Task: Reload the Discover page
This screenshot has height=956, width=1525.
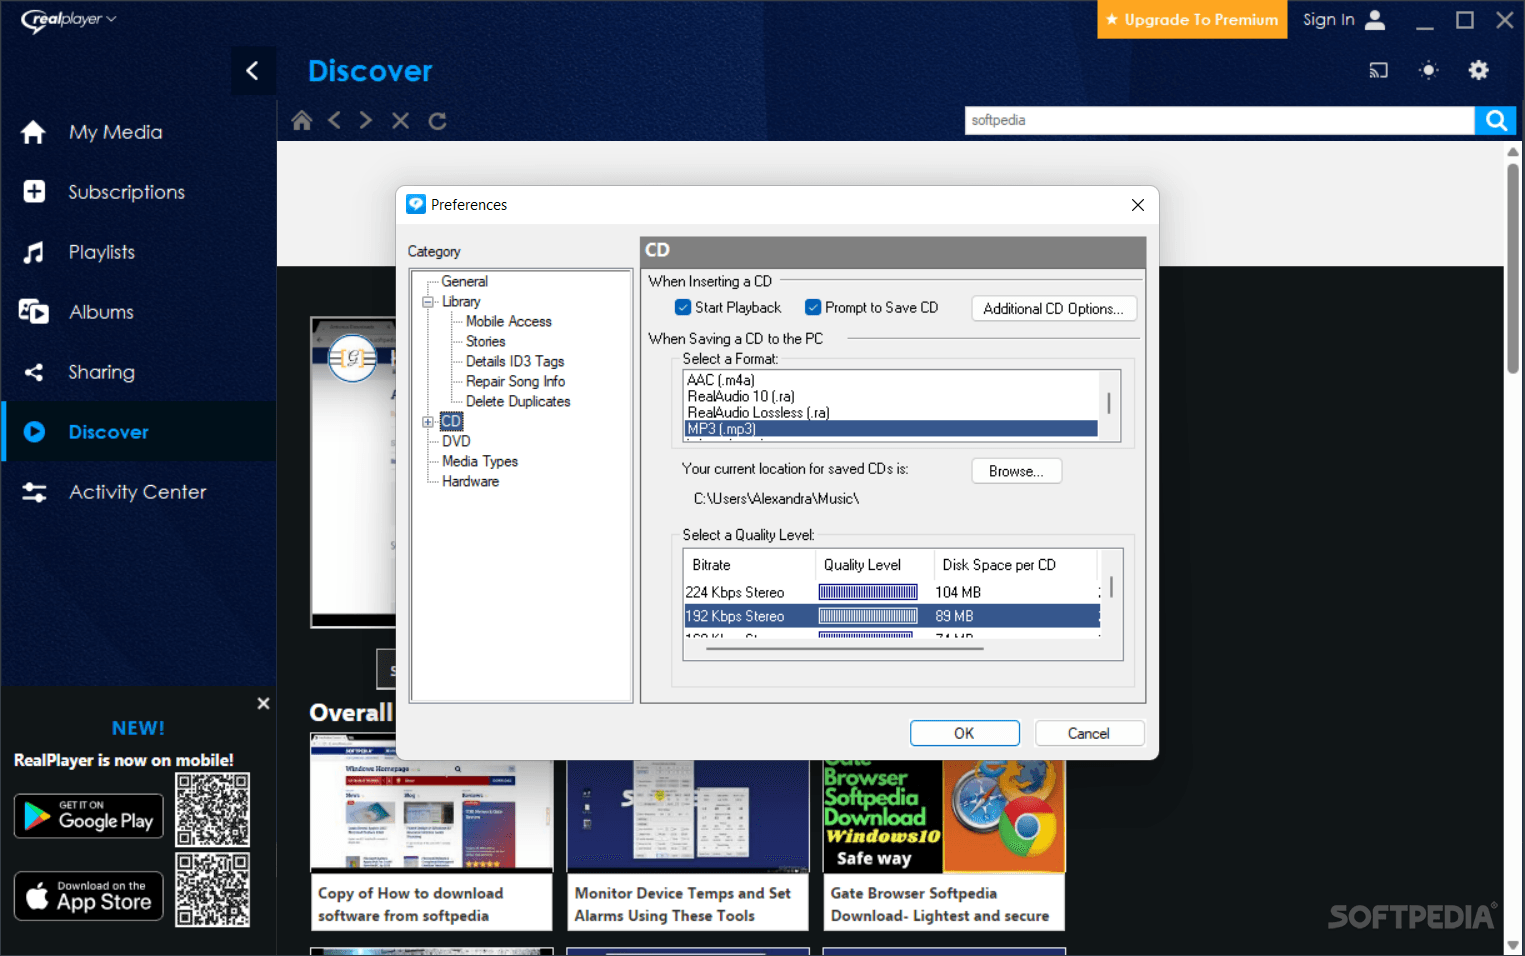Action: pos(437,121)
